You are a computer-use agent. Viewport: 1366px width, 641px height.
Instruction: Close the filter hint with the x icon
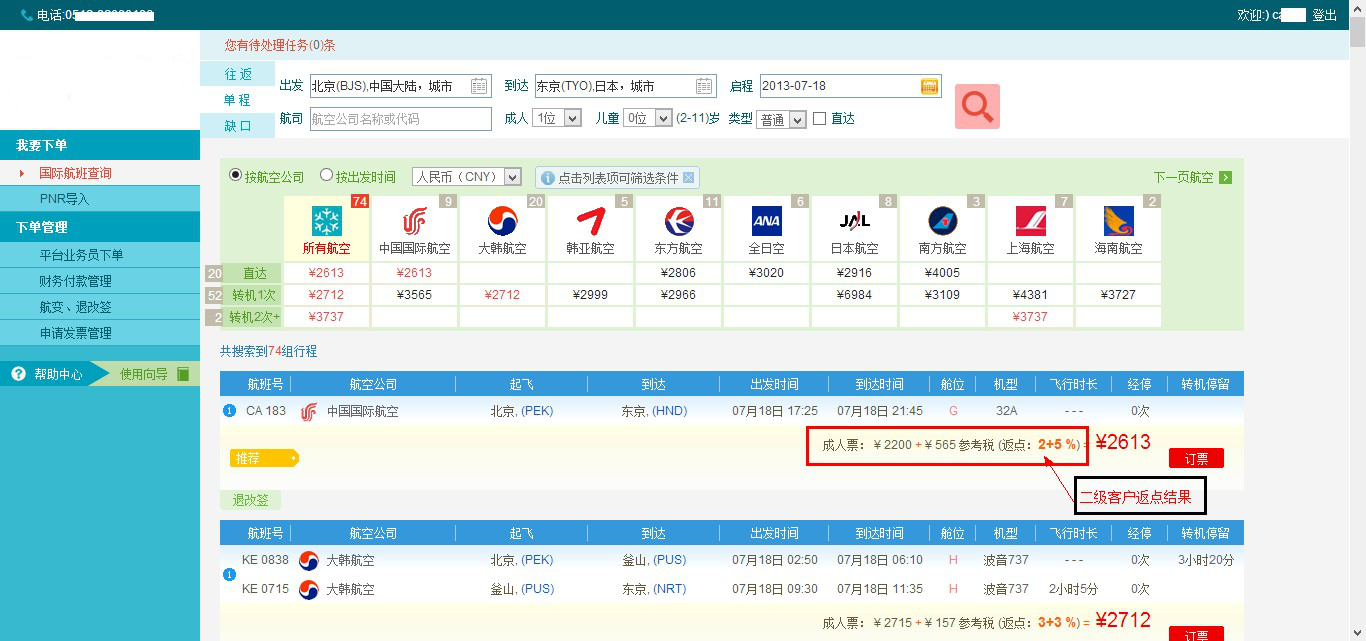[688, 178]
